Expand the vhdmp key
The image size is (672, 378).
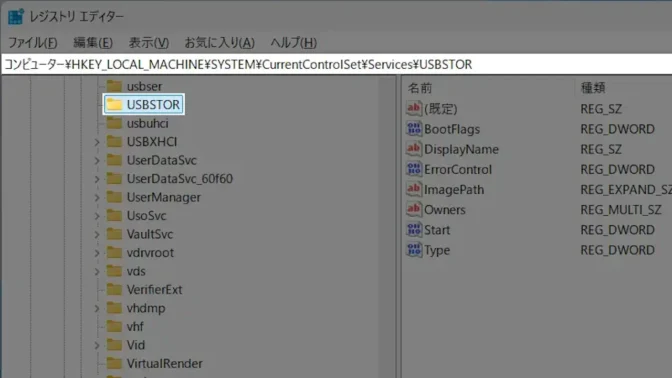(97, 309)
